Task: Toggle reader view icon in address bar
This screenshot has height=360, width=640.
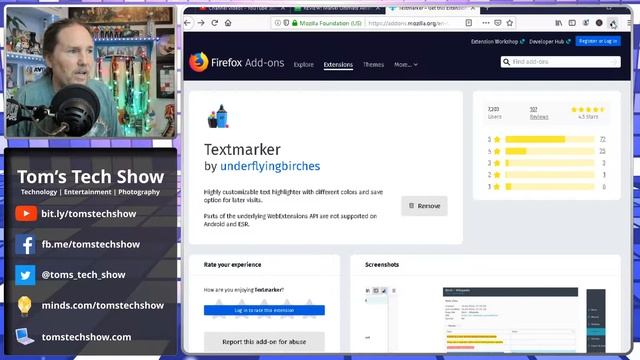Action: [x=469, y=23]
